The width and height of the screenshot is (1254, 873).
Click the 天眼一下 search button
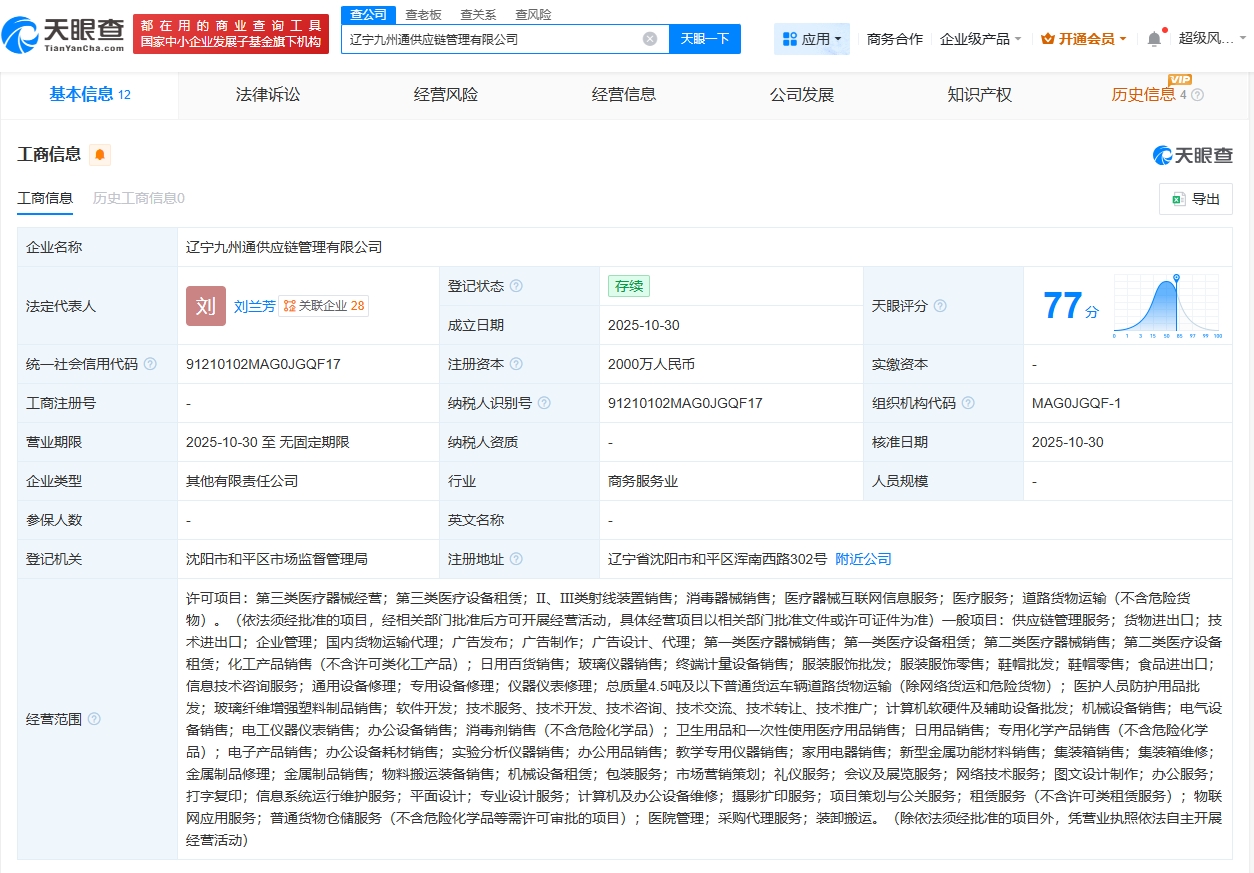click(x=704, y=39)
